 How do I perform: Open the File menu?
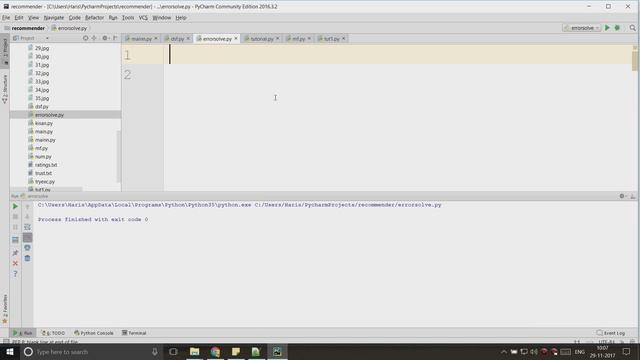coord(6,18)
